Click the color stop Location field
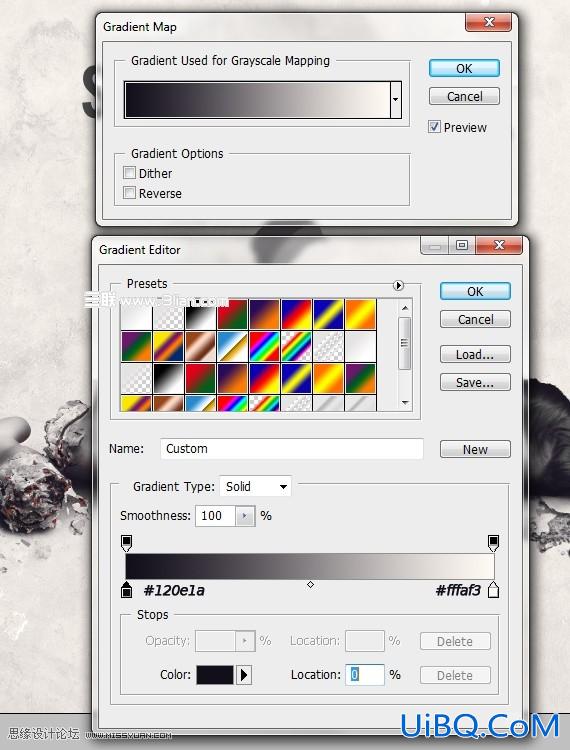The height and width of the screenshot is (750, 570). 365,674
